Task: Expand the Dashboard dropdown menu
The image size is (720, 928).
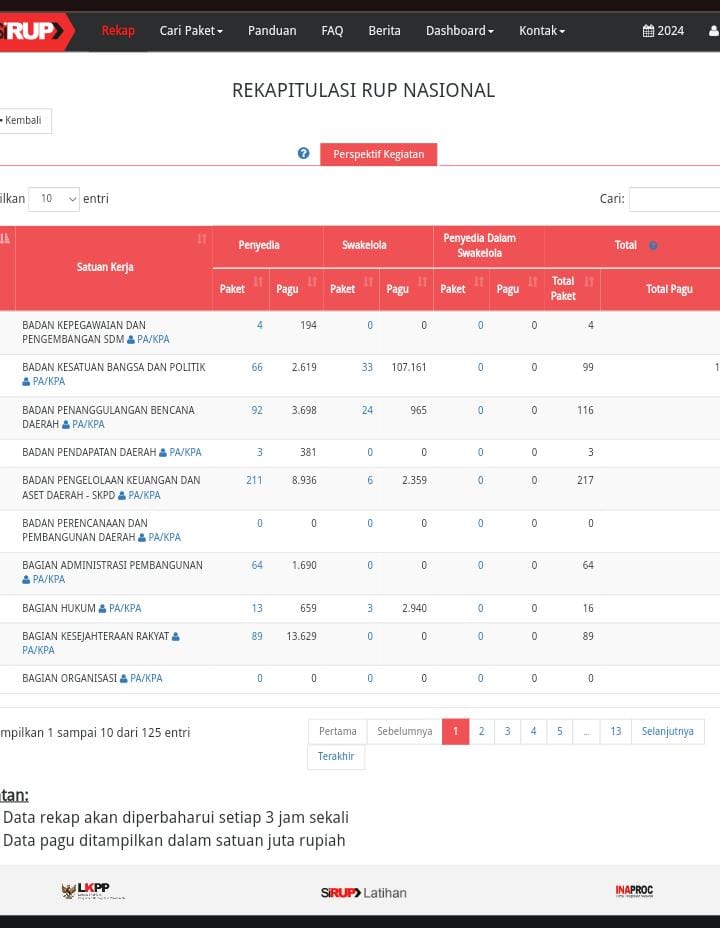Action: pos(459,31)
